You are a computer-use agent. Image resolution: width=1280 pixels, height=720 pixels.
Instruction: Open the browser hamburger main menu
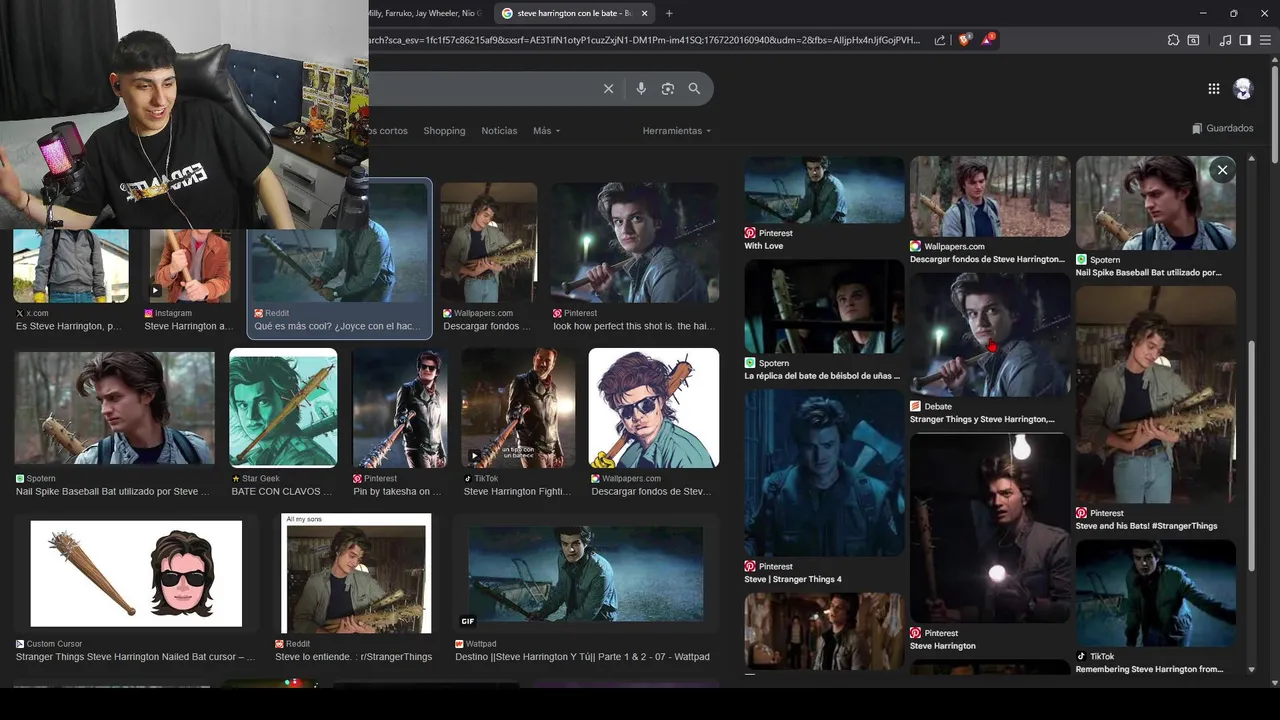coord(1265,40)
